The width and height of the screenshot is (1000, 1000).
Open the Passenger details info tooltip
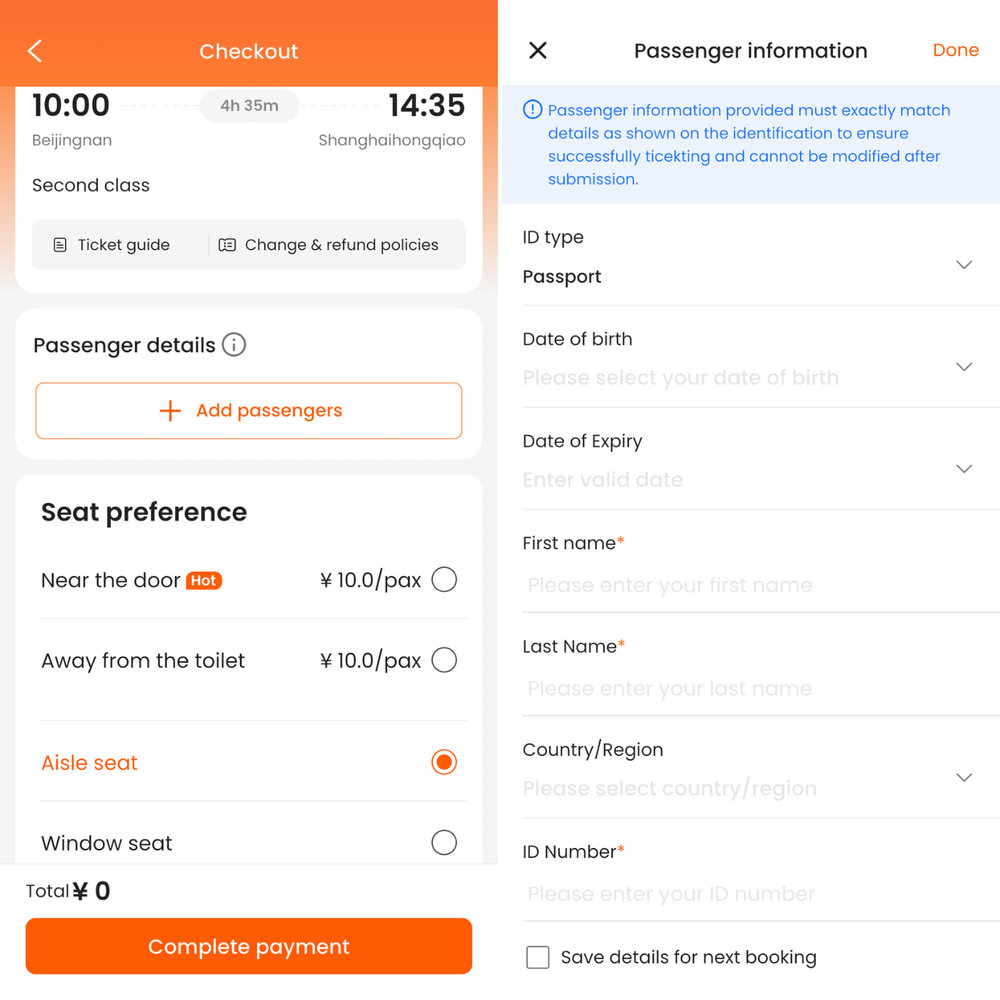234,345
